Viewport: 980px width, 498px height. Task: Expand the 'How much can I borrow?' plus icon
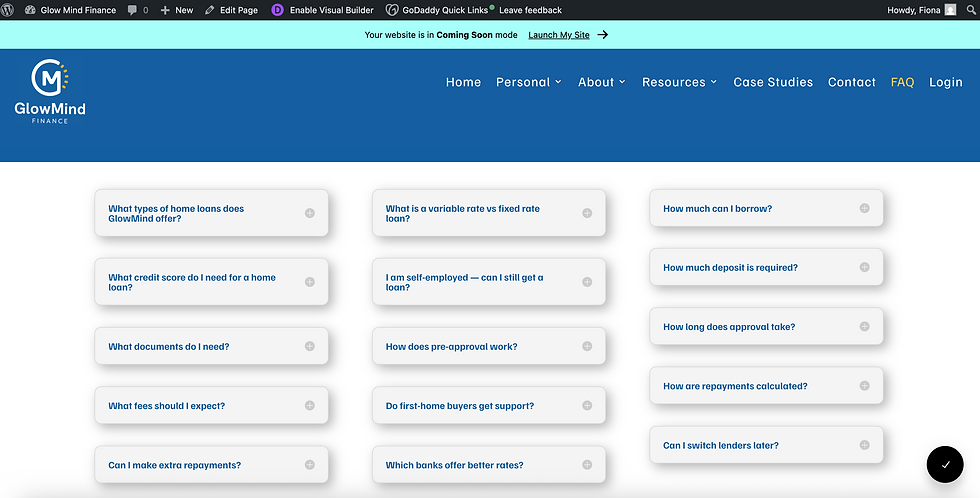(x=864, y=208)
